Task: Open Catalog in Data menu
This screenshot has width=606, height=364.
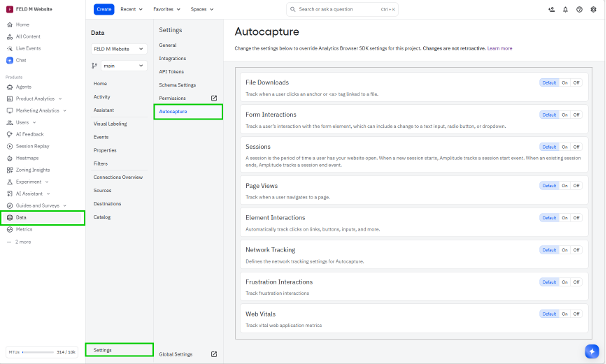Action: 102,217
